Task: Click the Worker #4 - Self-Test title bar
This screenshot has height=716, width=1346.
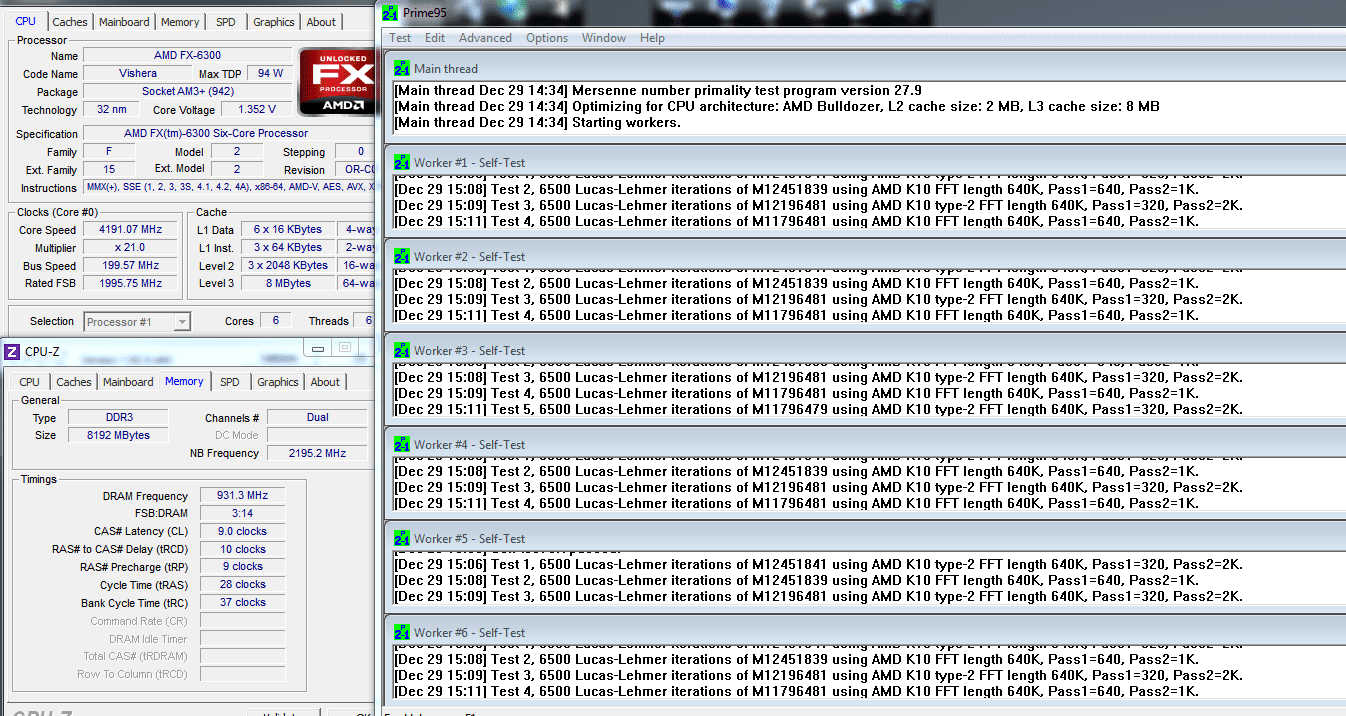Action: (865, 444)
